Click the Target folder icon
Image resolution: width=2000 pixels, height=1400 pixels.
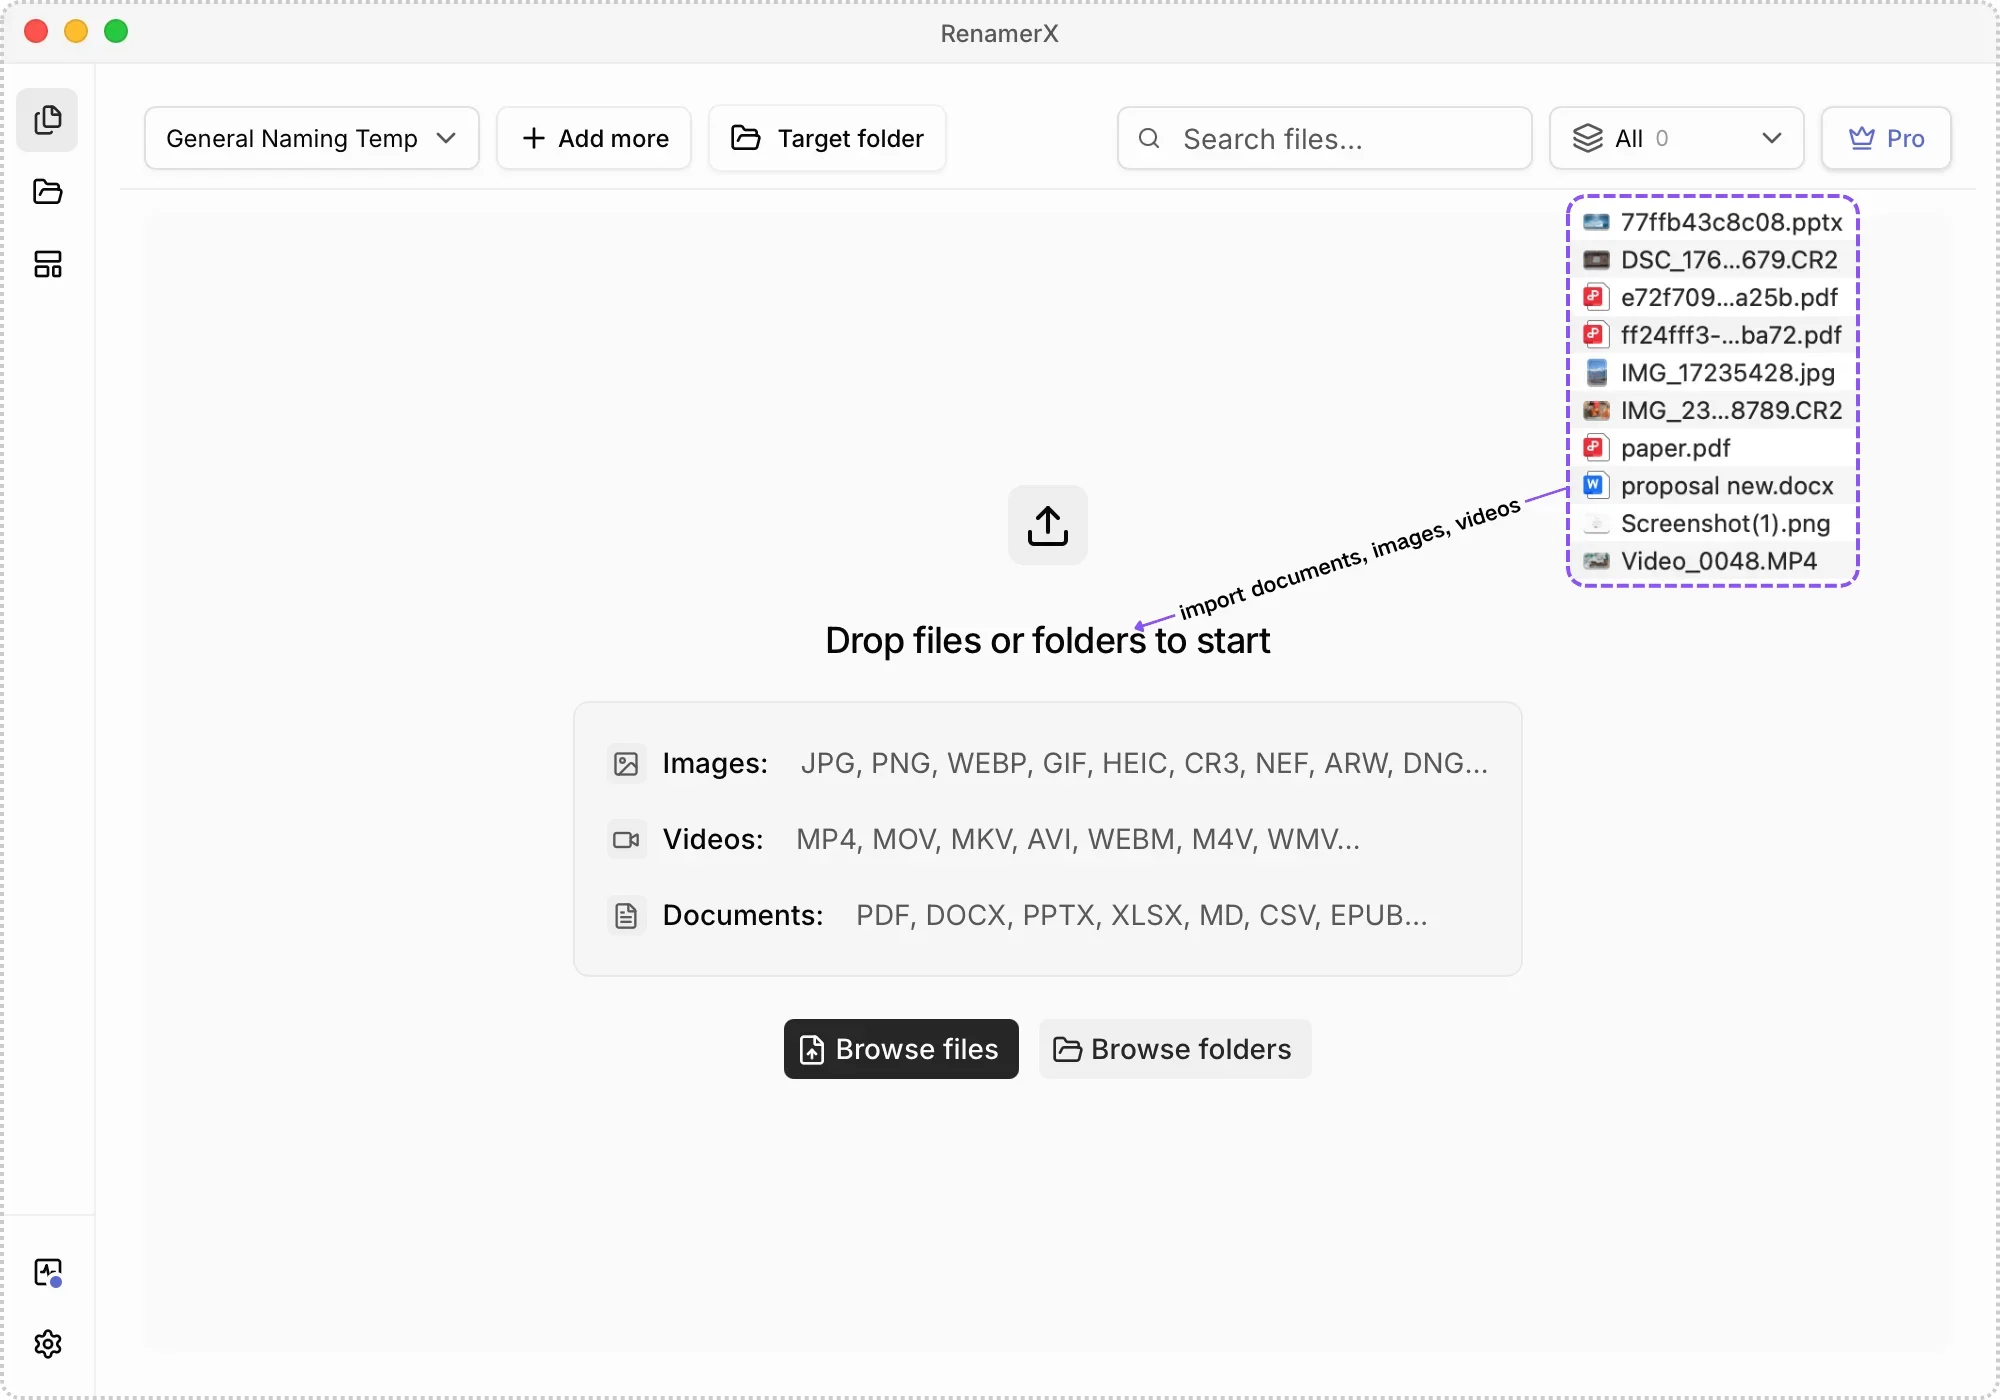(746, 138)
